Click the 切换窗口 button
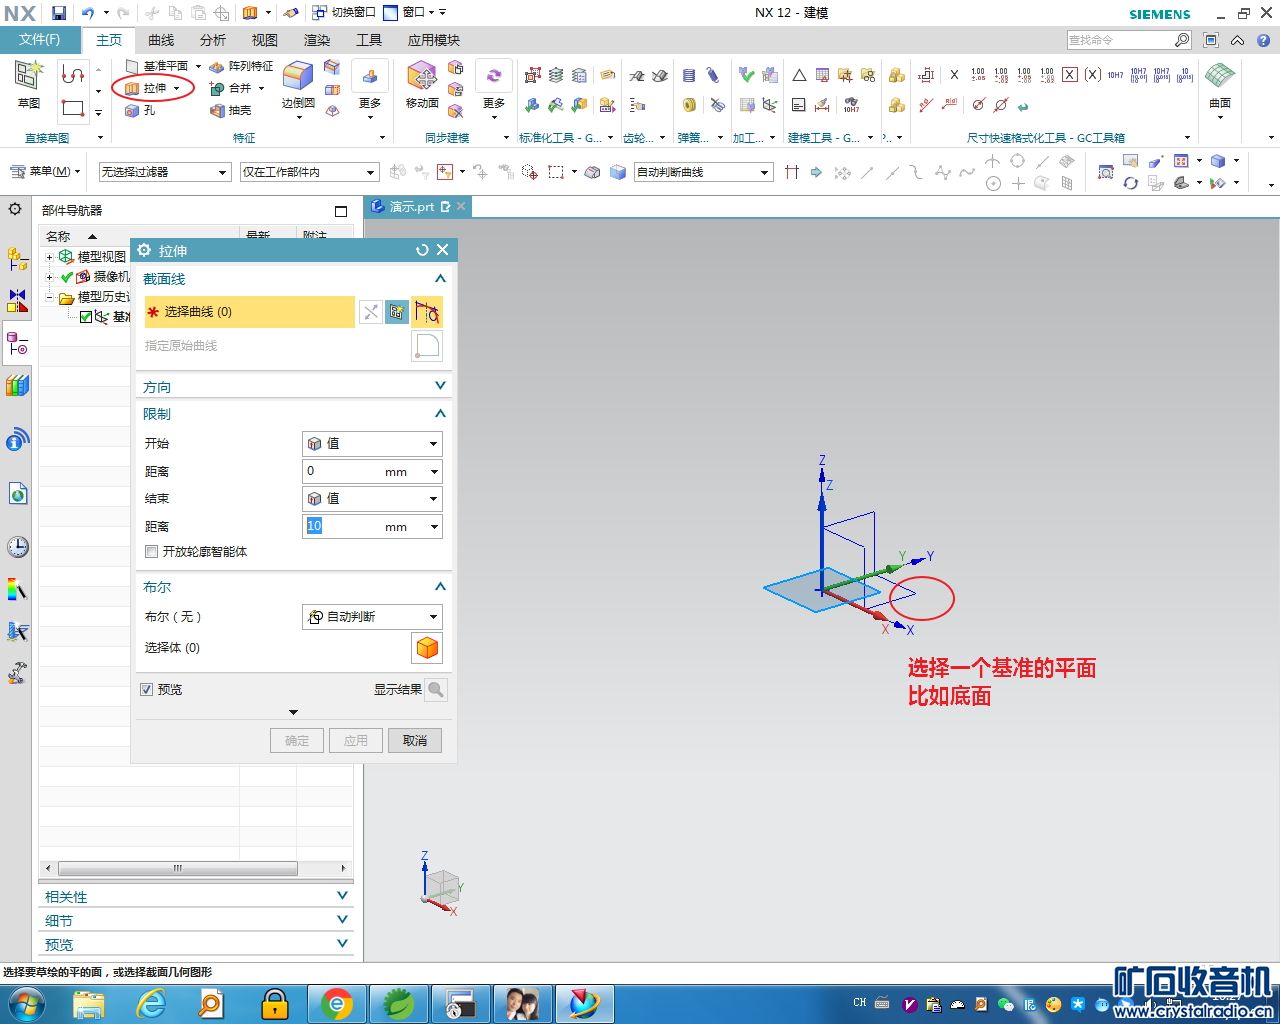This screenshot has width=1280, height=1024. (345, 13)
